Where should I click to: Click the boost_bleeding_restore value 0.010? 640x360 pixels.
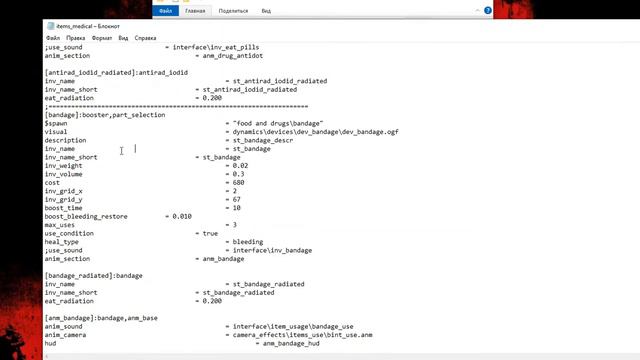pos(182,216)
